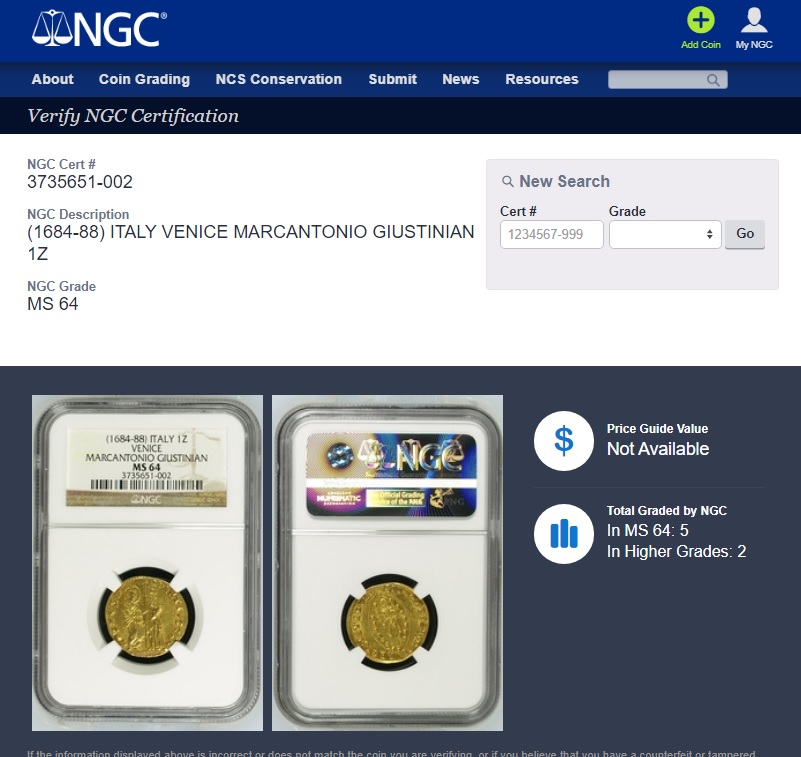Click the bar chart Total Graded icon
This screenshot has height=757, width=801.
563,534
